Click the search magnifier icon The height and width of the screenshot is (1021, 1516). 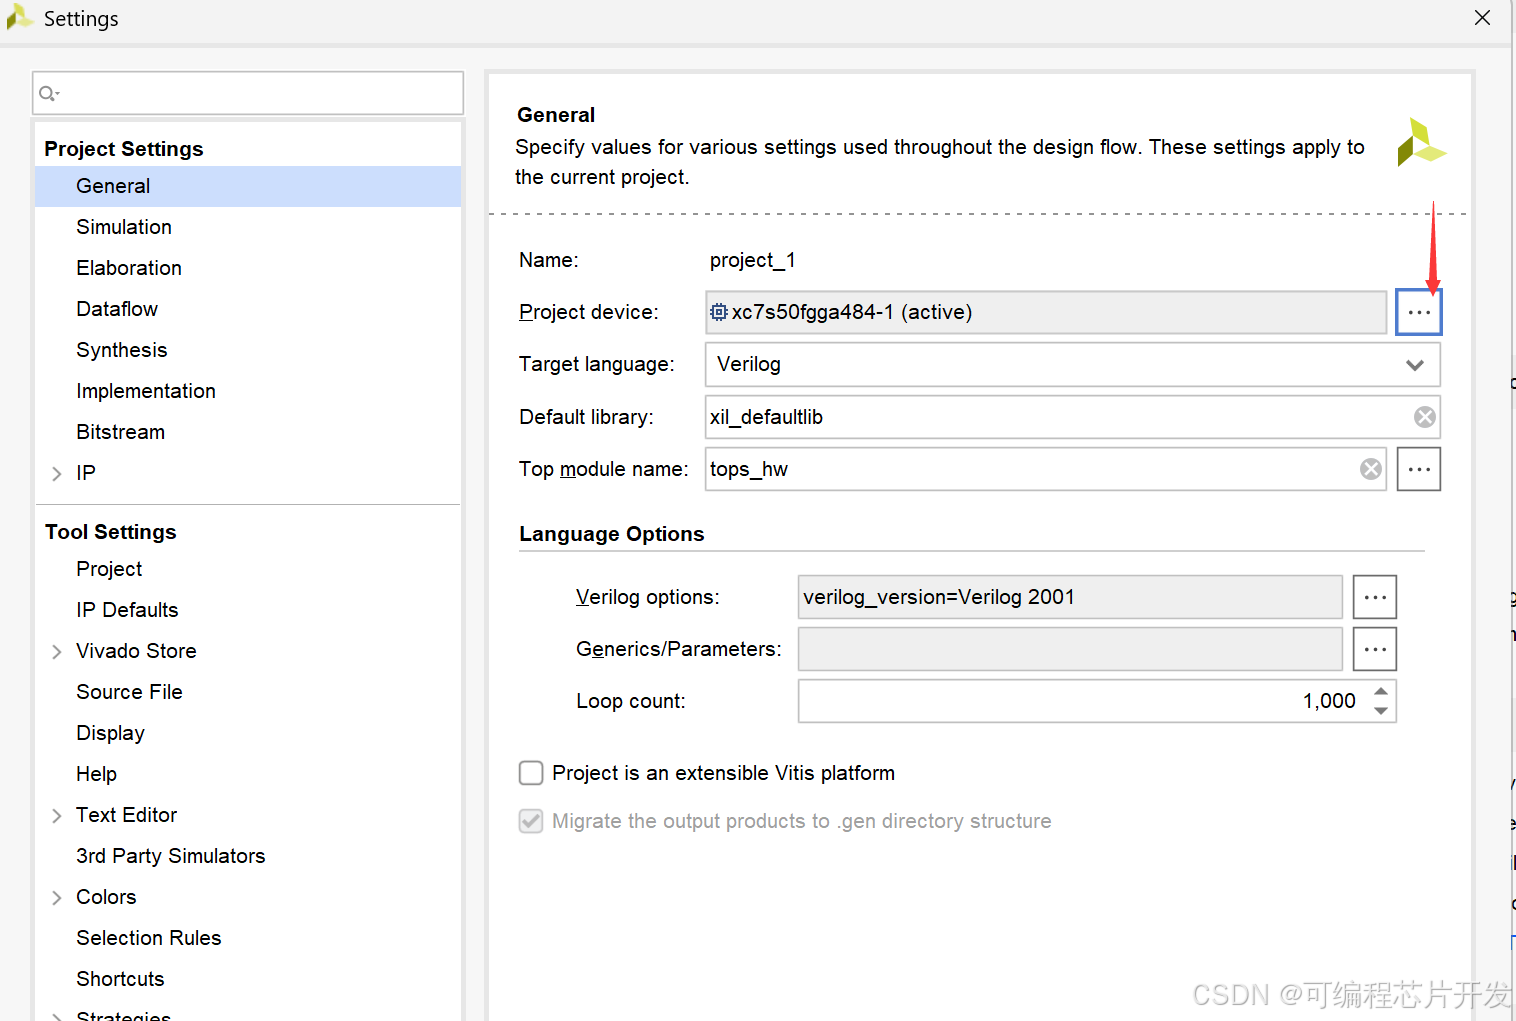coord(48,94)
